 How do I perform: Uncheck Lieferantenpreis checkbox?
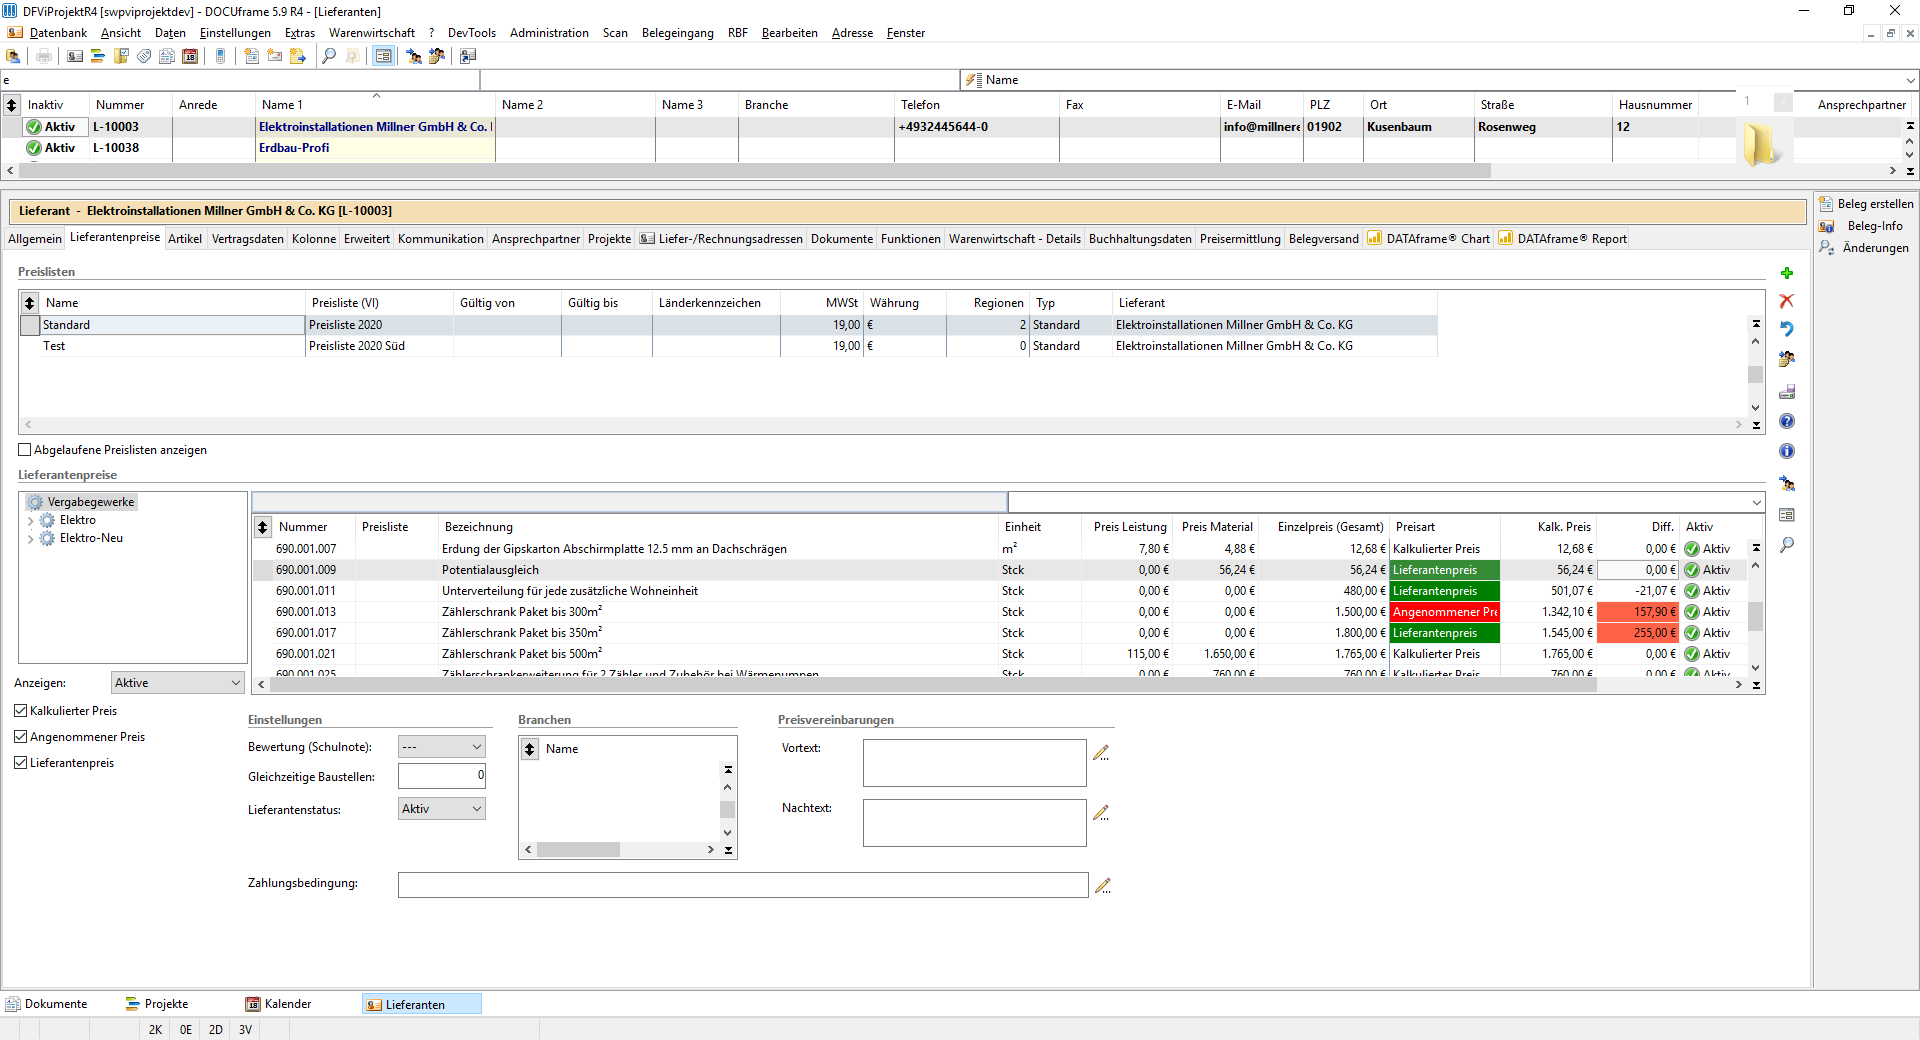[21, 763]
